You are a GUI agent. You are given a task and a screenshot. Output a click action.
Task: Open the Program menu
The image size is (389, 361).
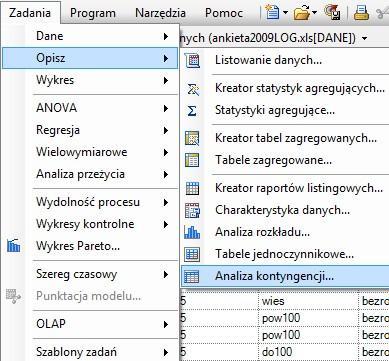point(93,13)
